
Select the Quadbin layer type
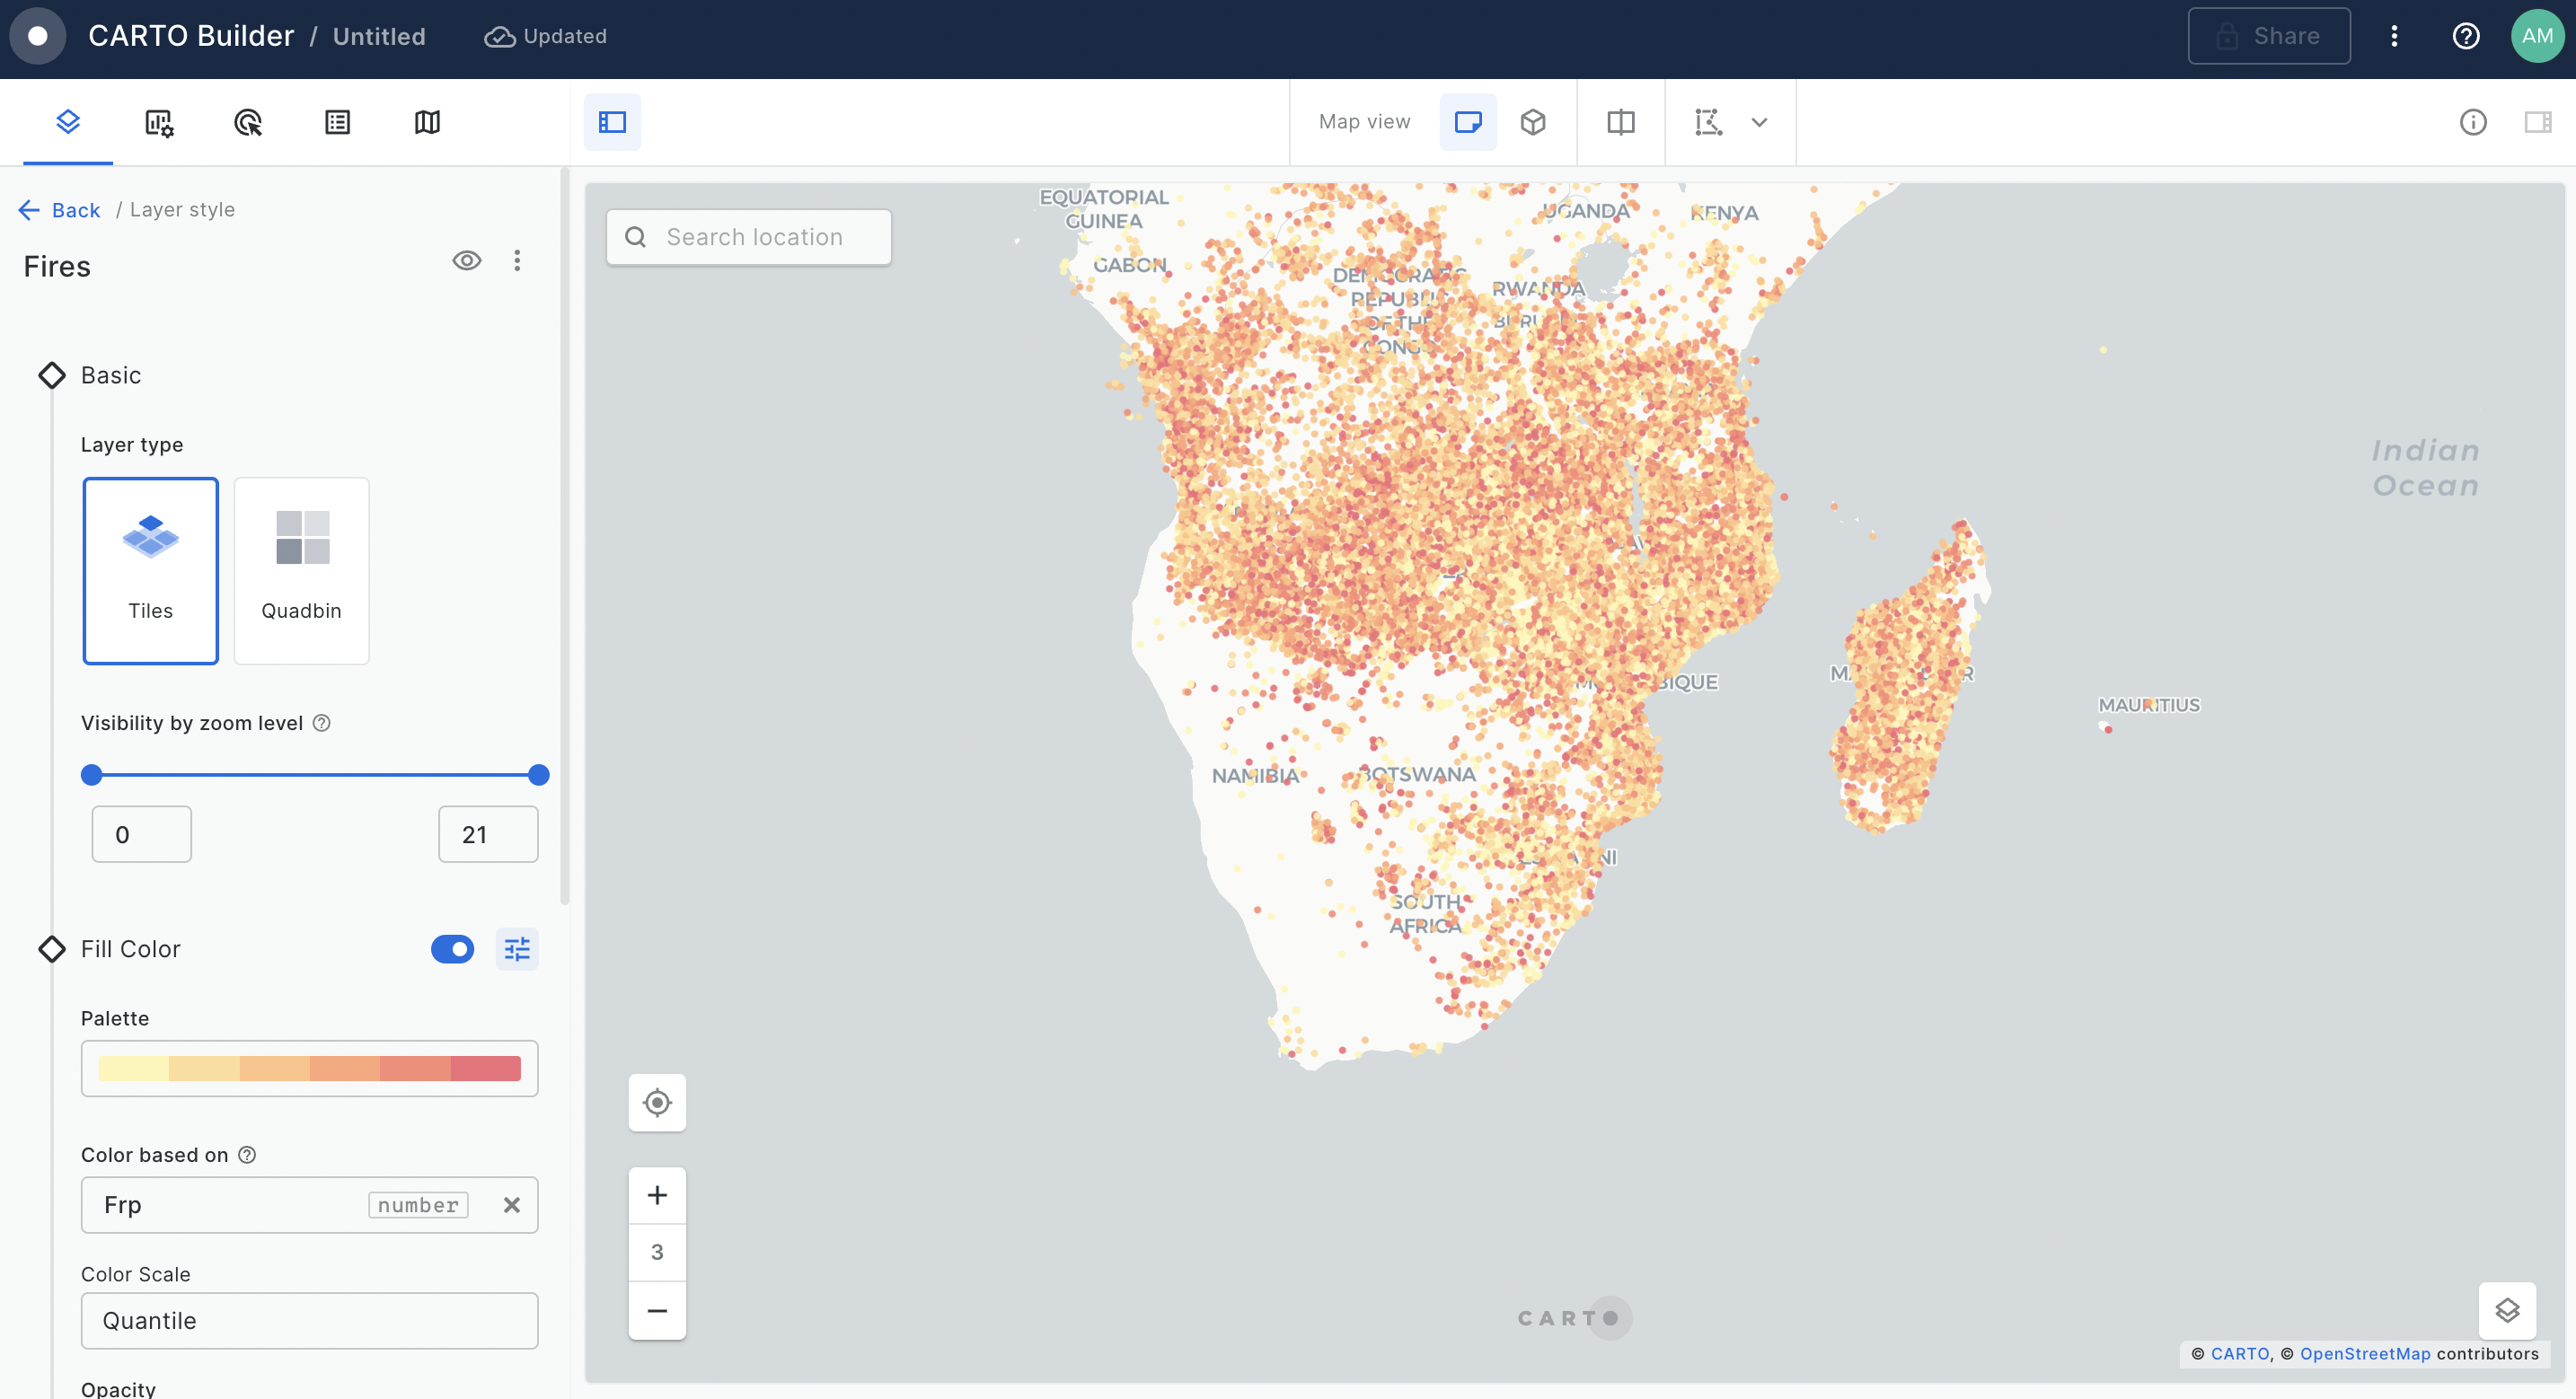tap(301, 570)
